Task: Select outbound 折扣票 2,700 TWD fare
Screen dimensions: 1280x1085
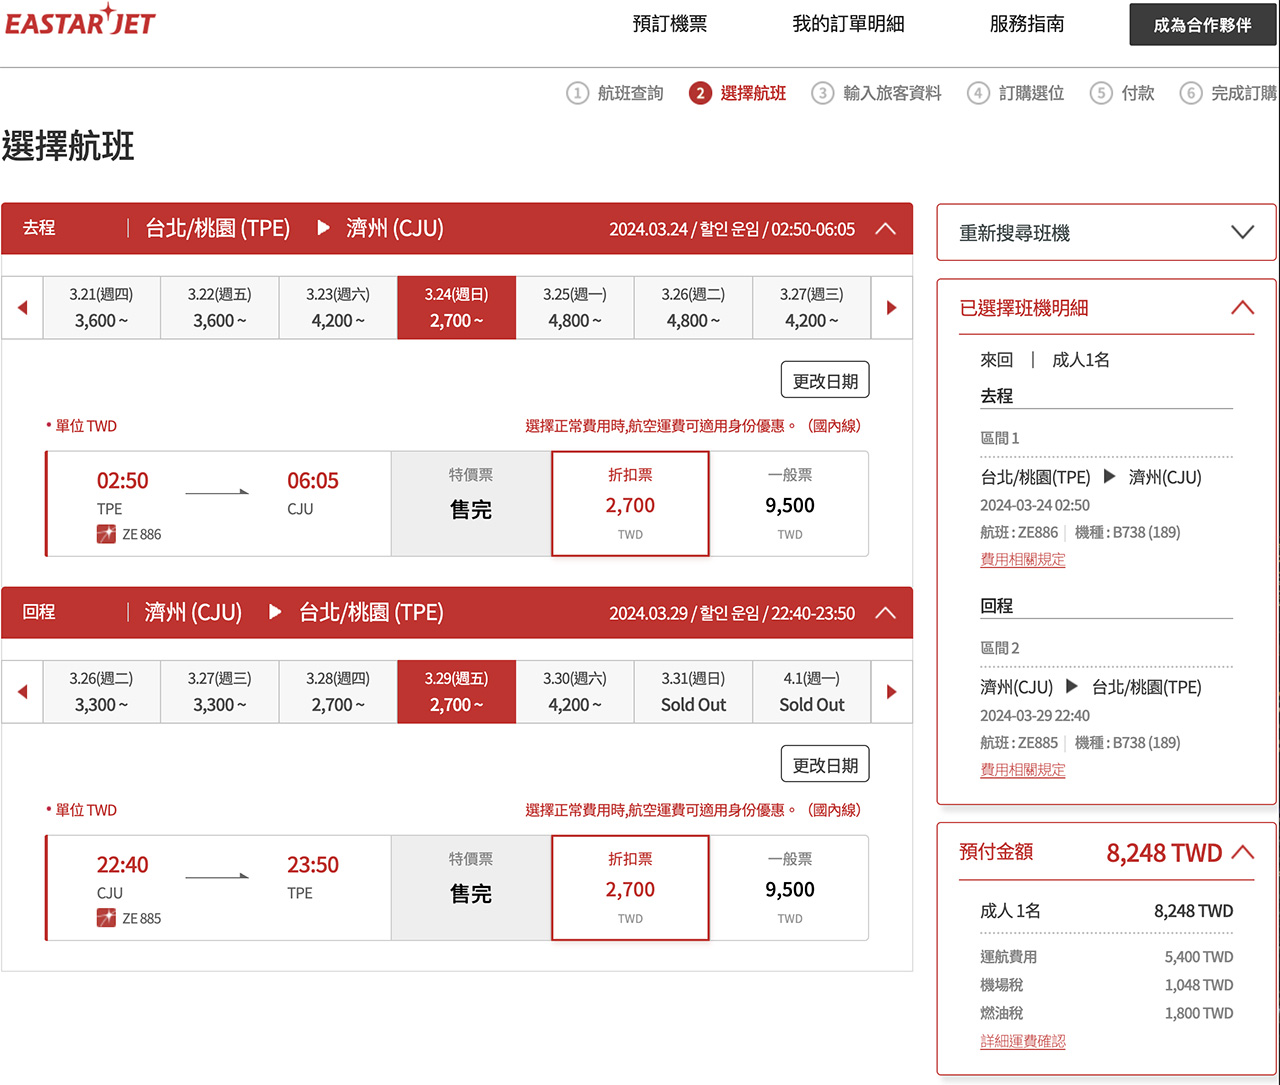Action: click(630, 504)
